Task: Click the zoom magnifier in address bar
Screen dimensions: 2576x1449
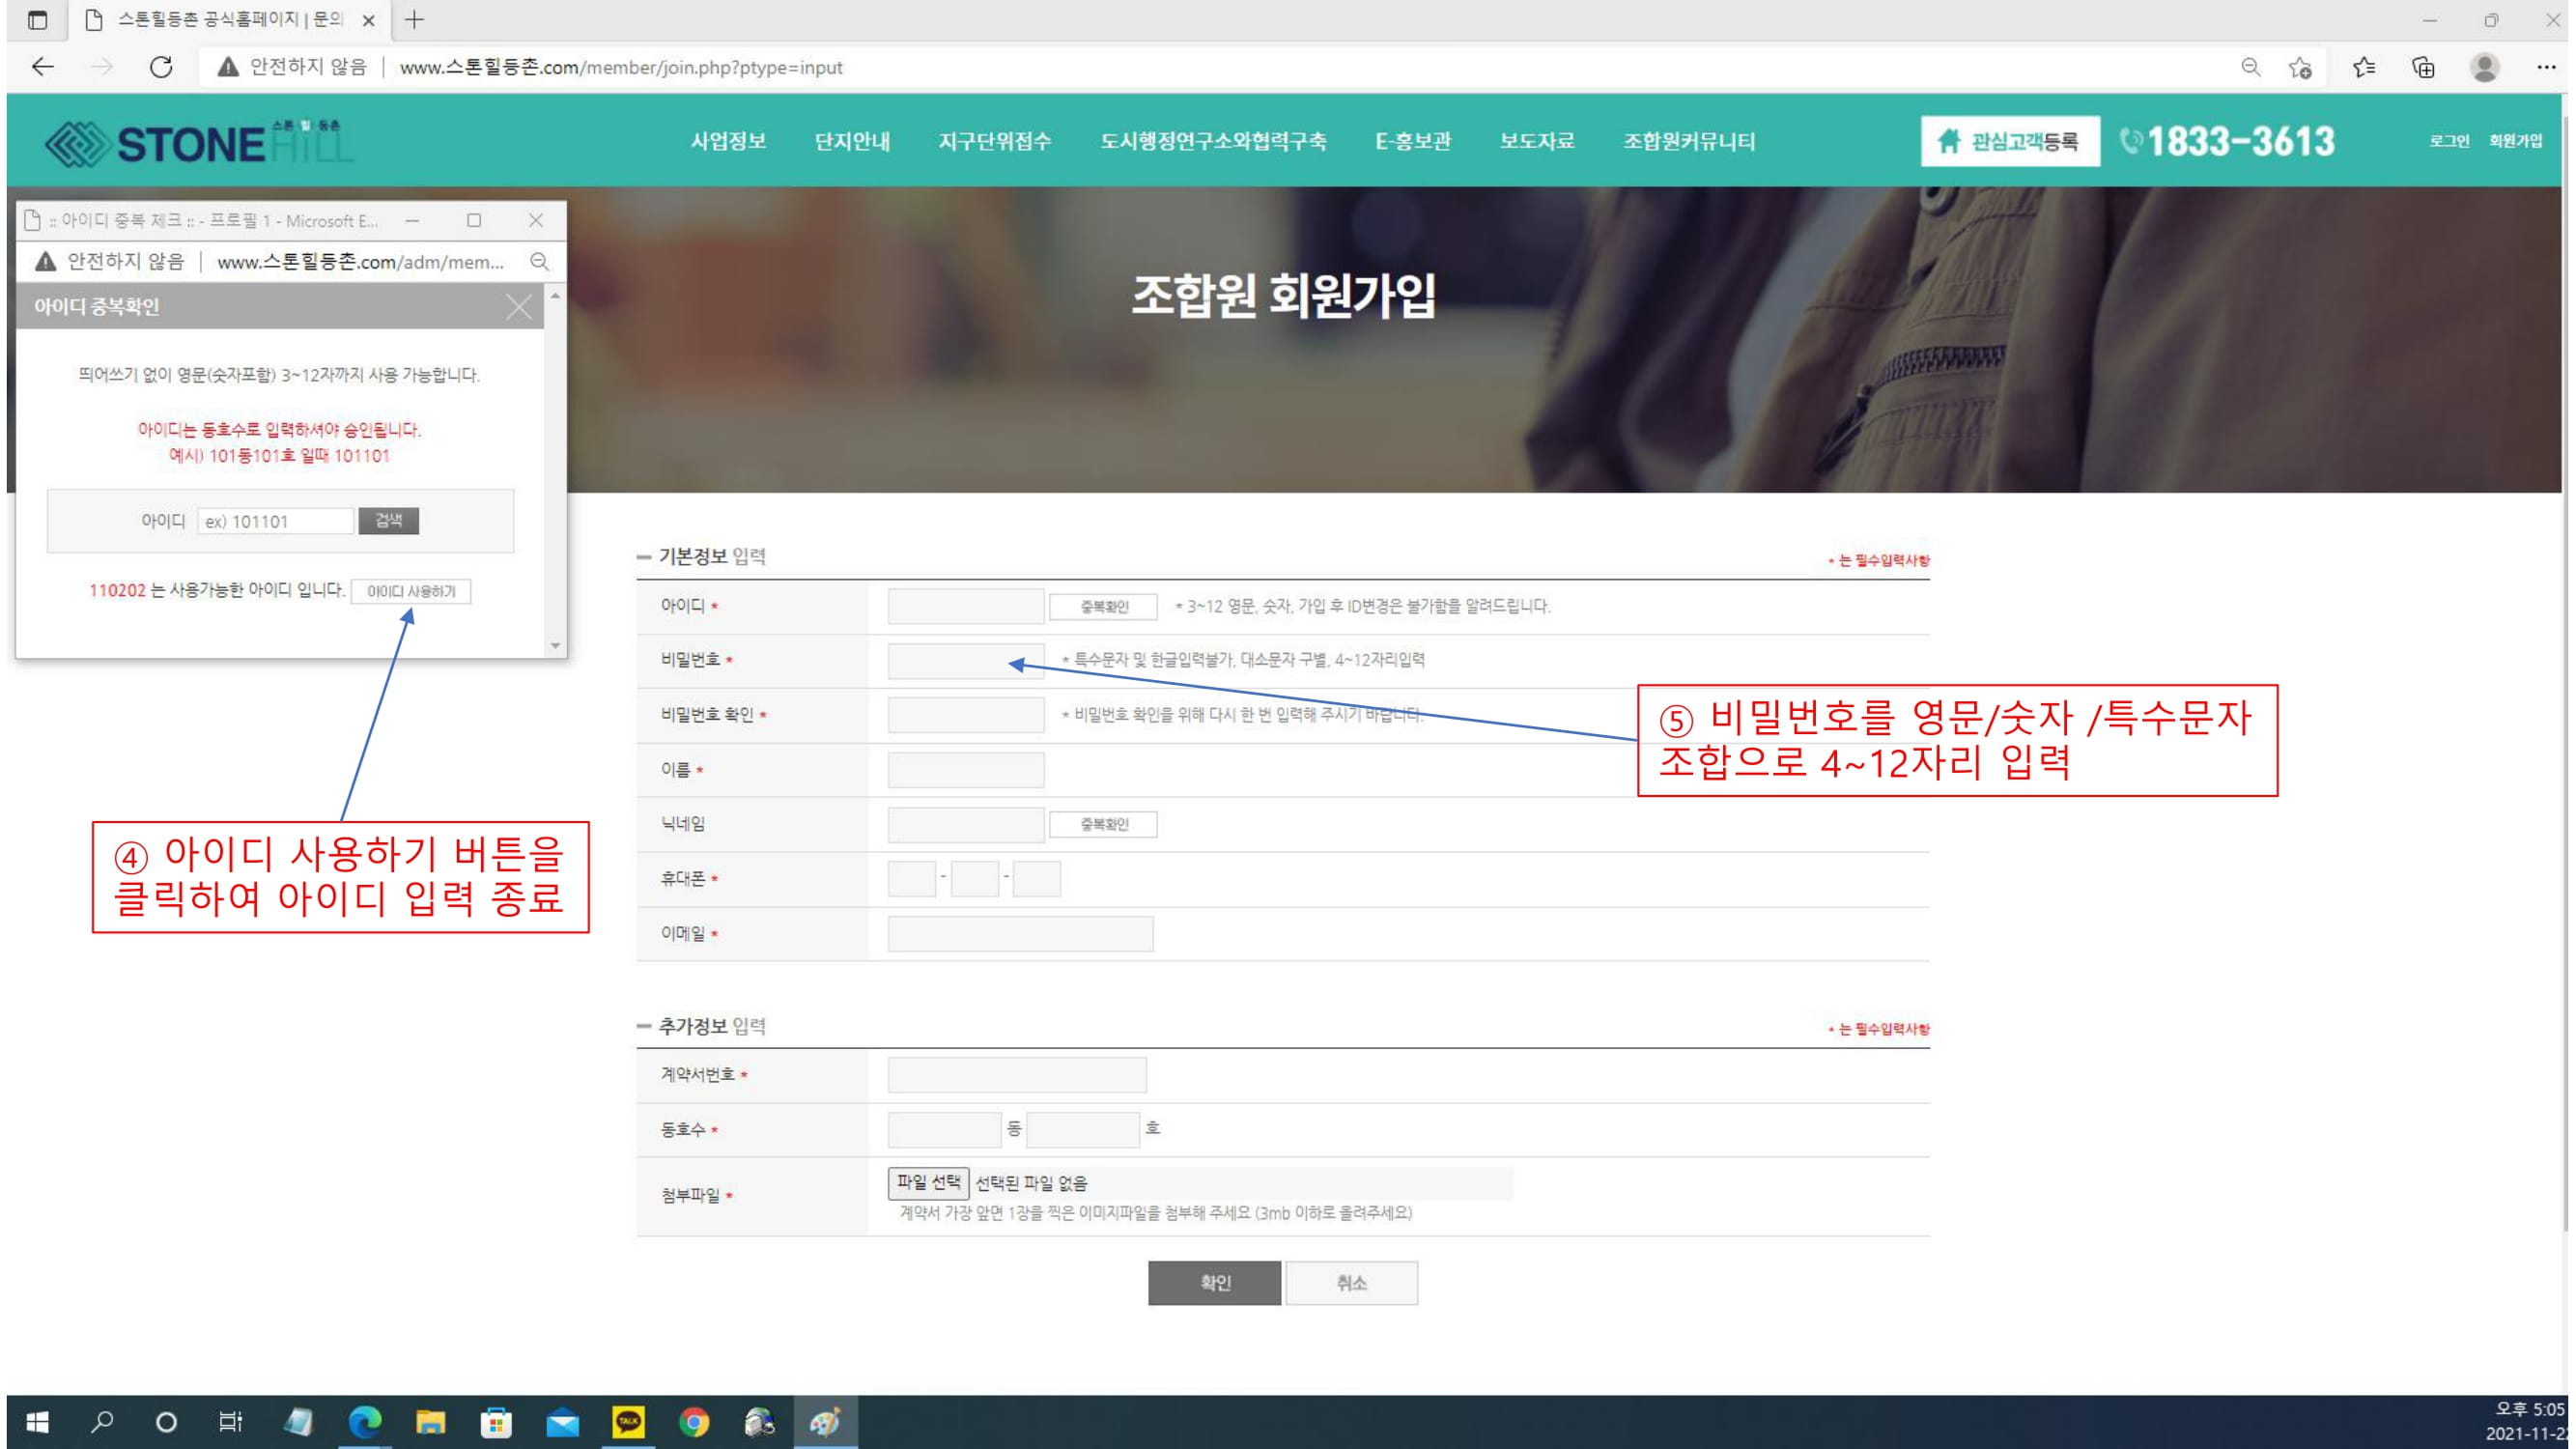Action: (x=2250, y=67)
